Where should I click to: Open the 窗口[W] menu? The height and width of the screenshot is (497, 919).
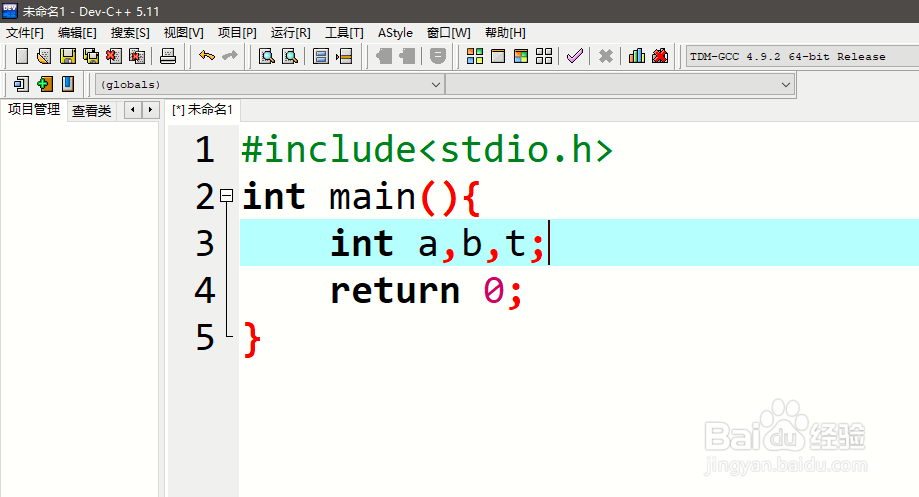(x=449, y=33)
